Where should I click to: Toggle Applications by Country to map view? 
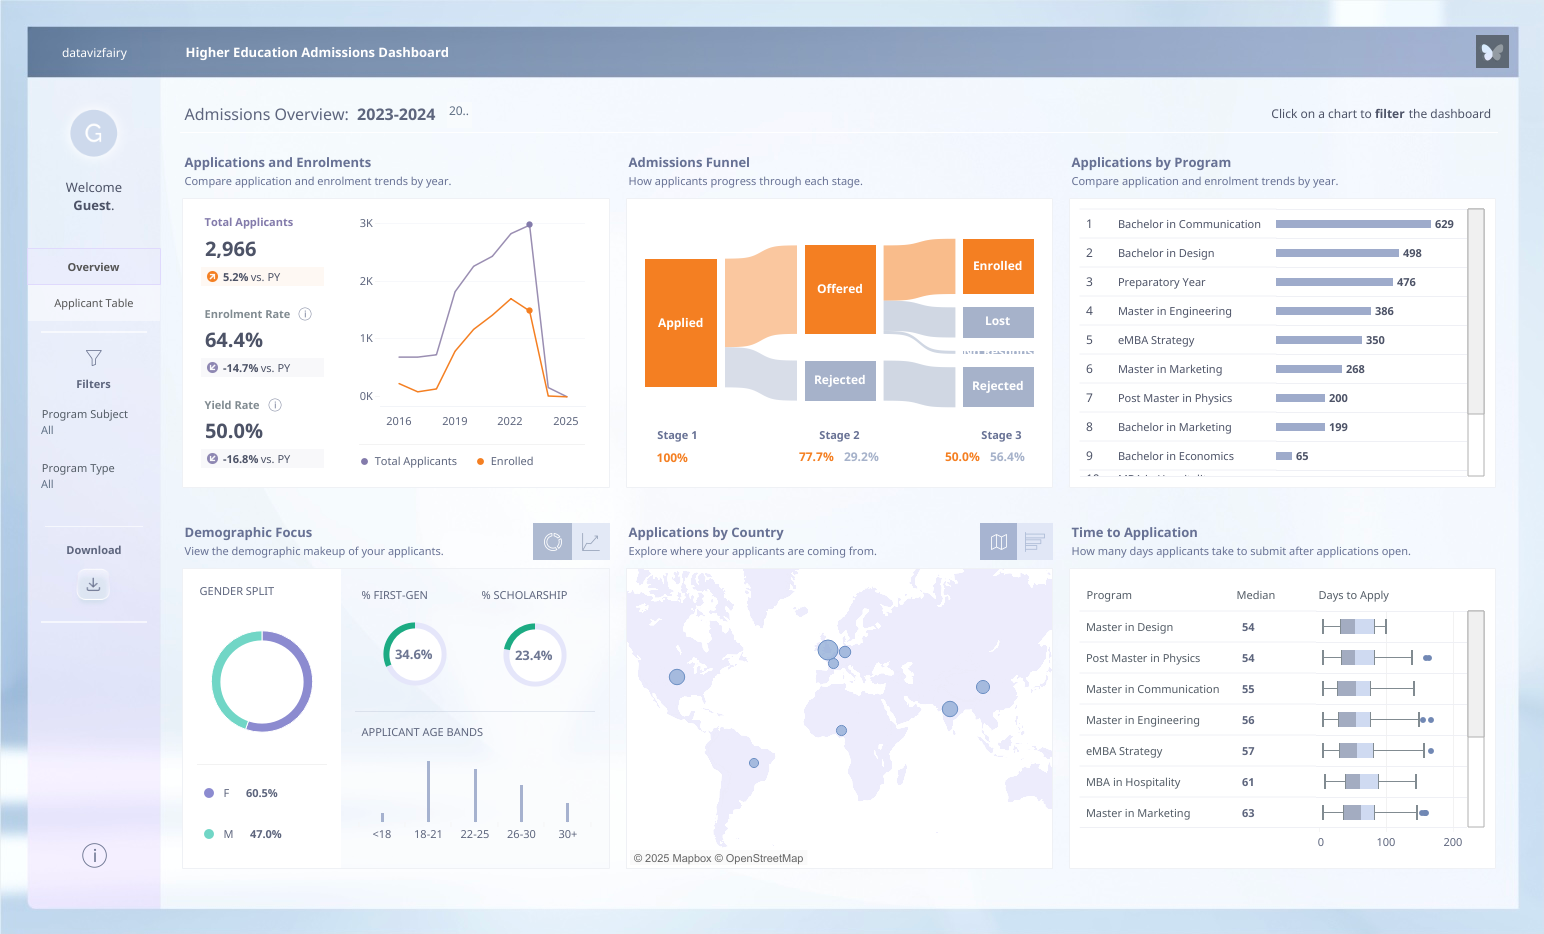click(998, 542)
